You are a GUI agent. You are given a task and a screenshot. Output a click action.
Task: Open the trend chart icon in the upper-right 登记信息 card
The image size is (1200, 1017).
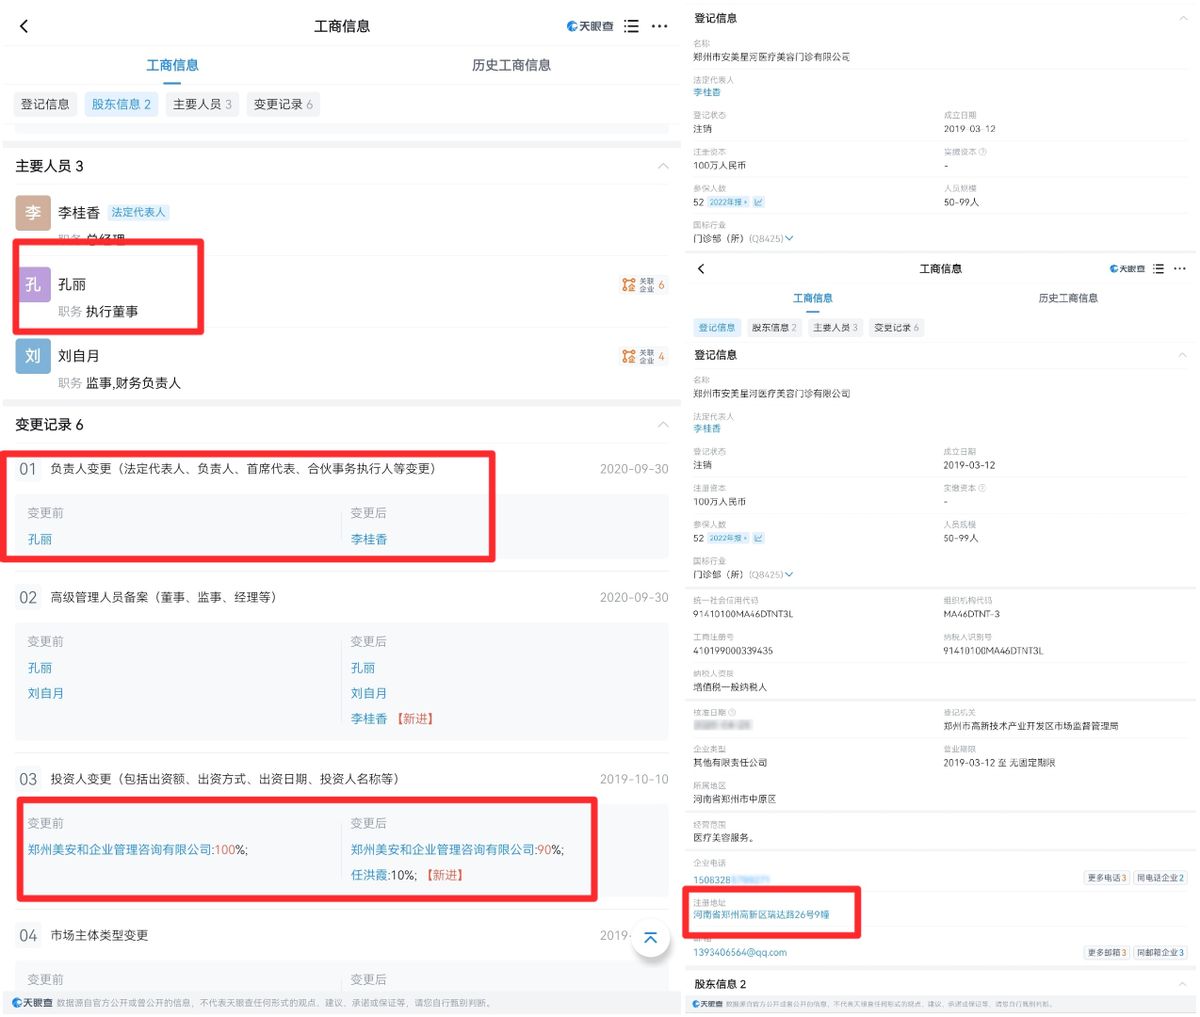pos(758,202)
